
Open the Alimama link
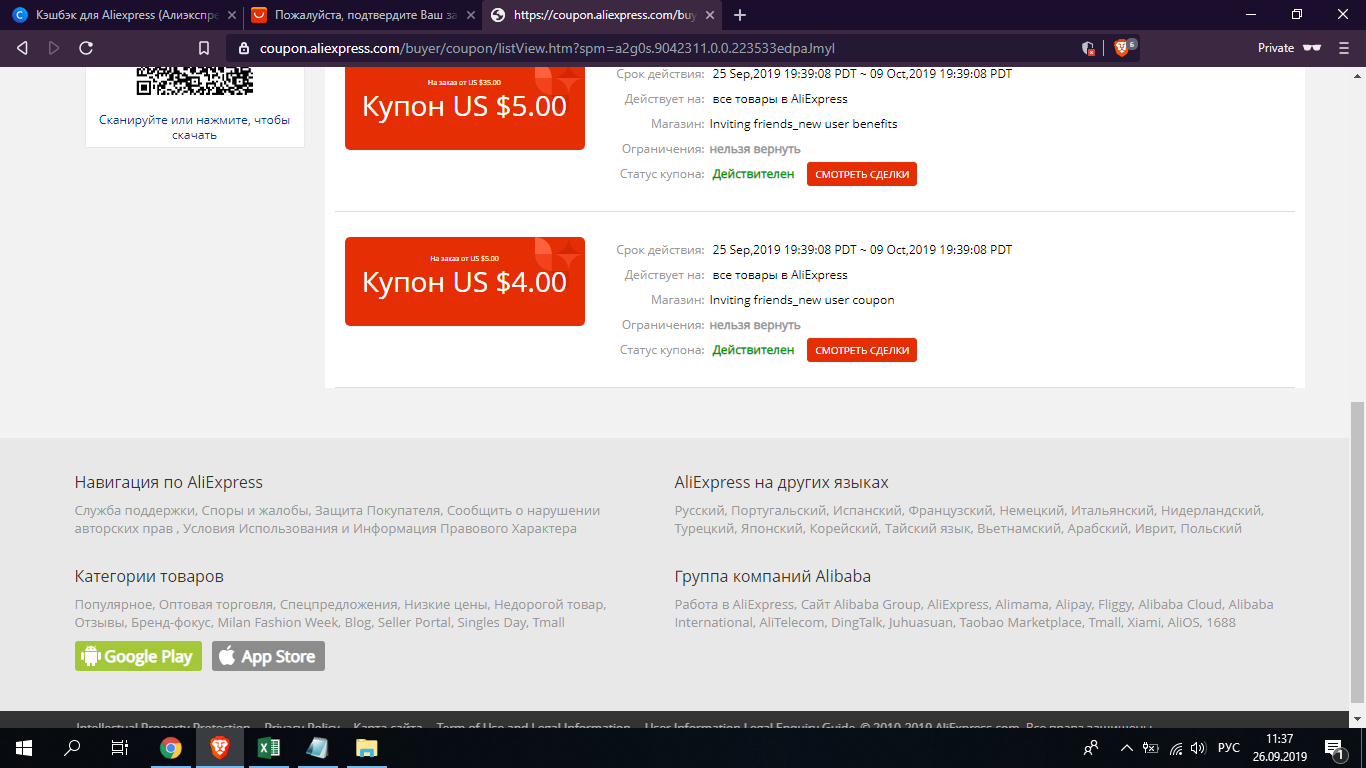point(1022,604)
